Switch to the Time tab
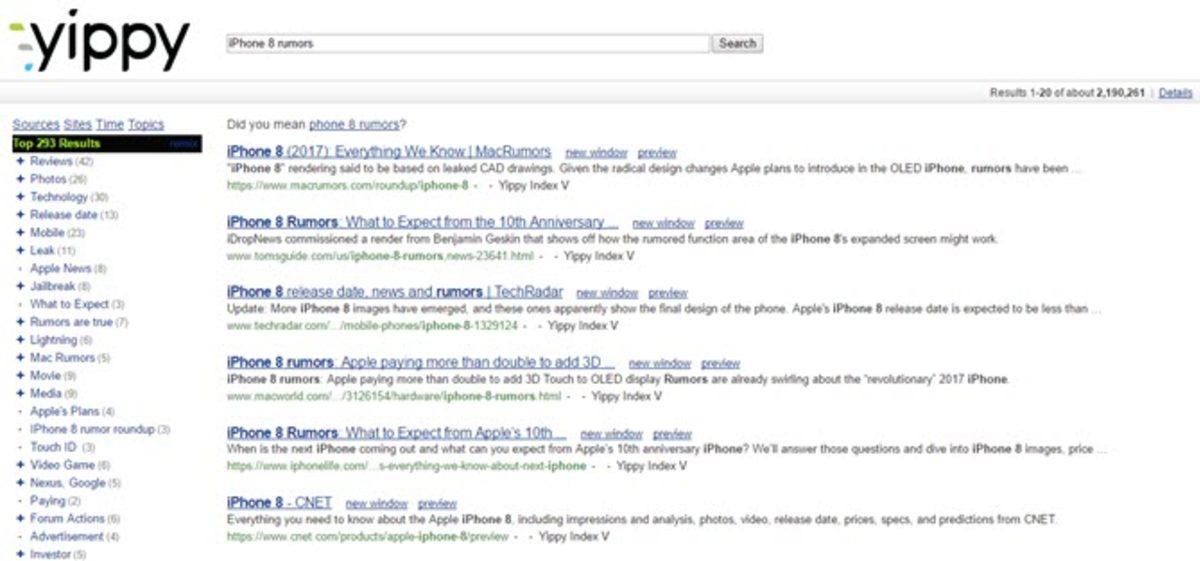Viewport: 1200px width, 561px height. pyautogui.click(x=110, y=124)
